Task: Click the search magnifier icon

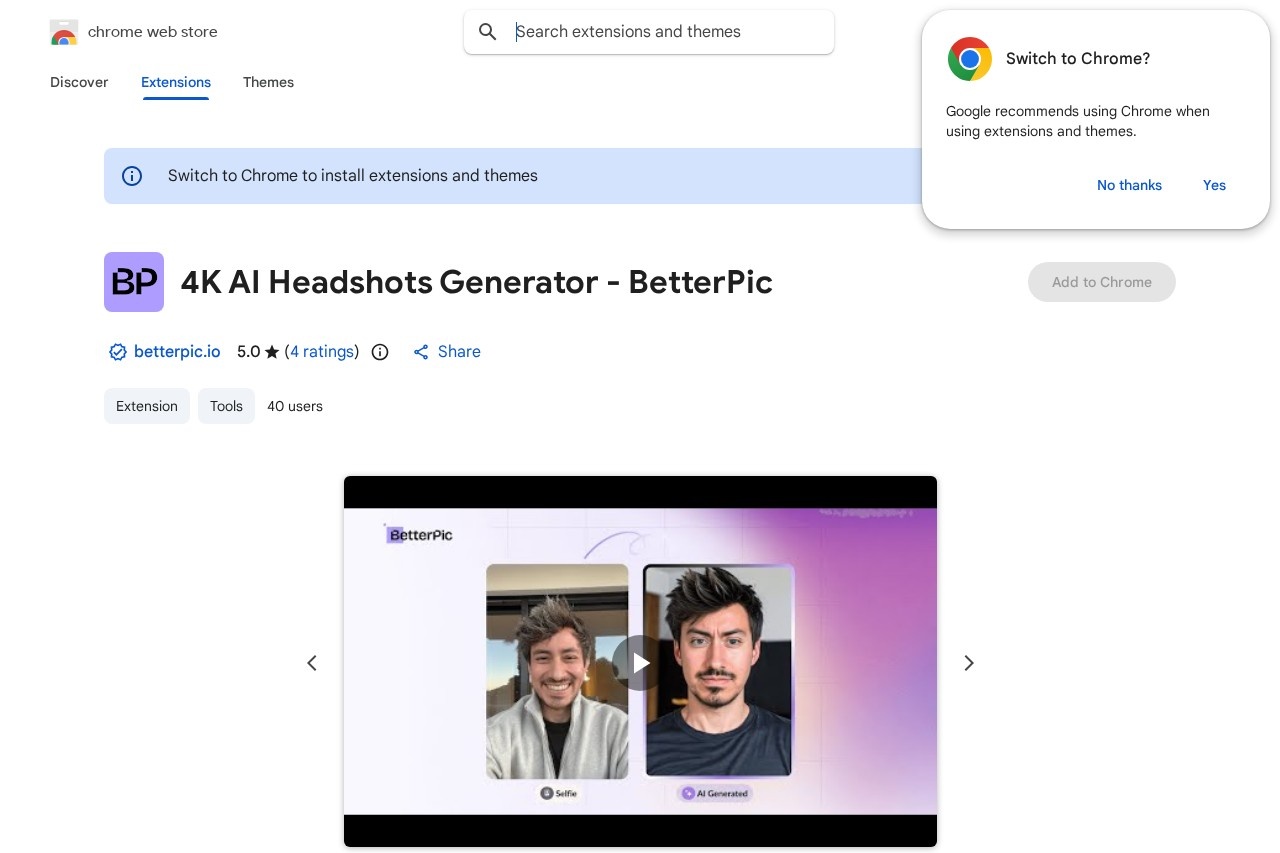Action: coord(488,32)
